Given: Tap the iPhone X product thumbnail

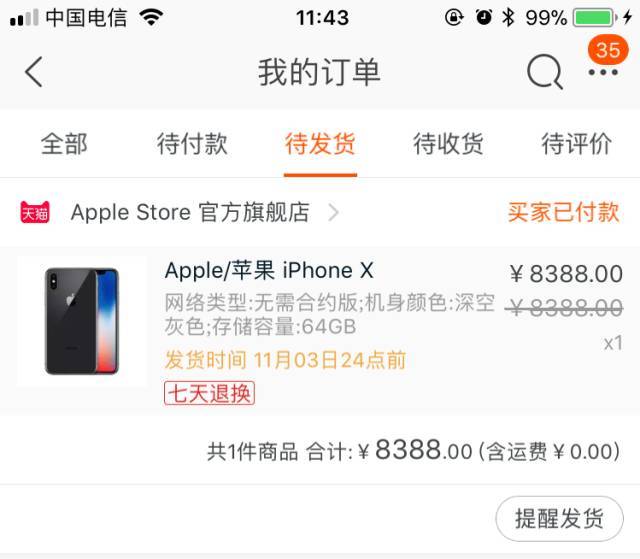Looking at the screenshot, I should (x=82, y=321).
